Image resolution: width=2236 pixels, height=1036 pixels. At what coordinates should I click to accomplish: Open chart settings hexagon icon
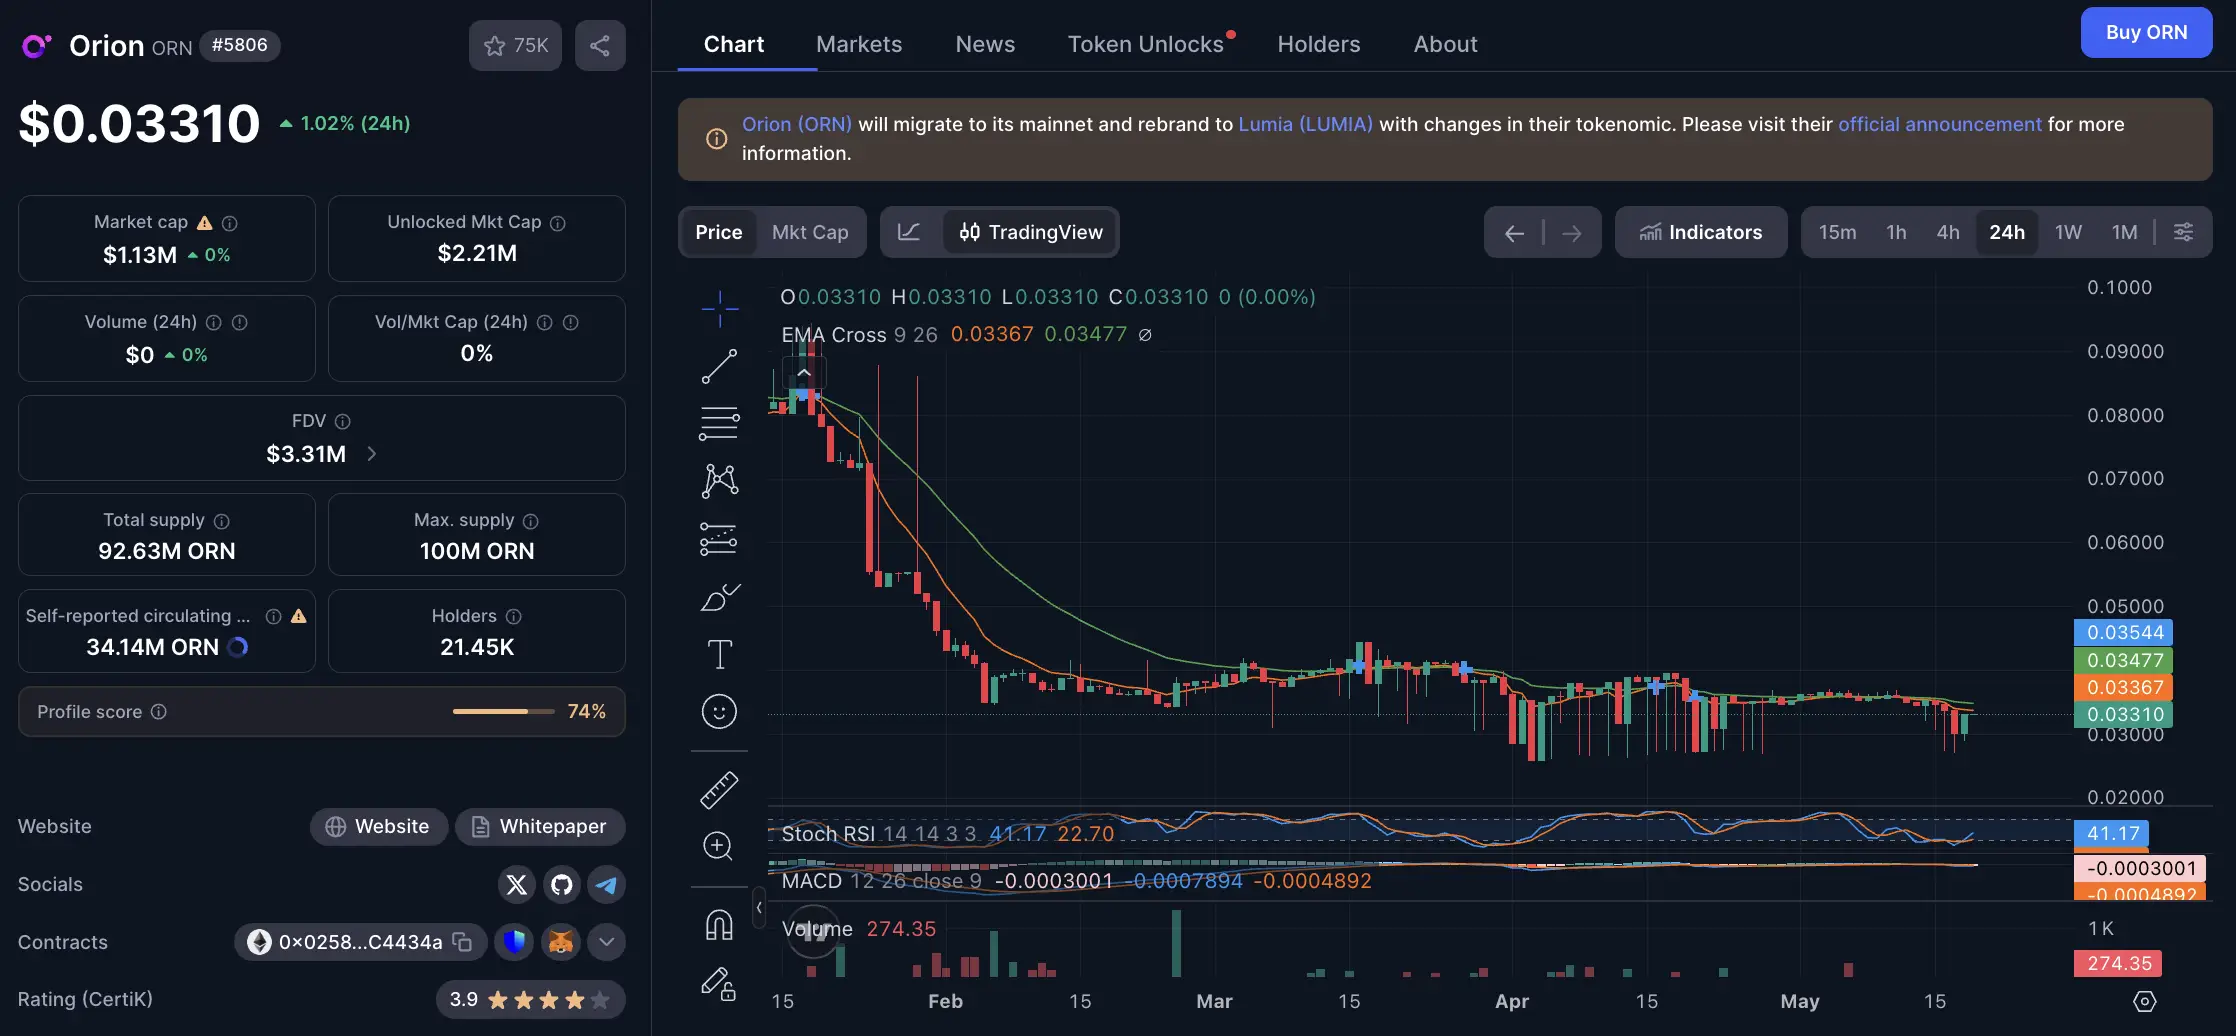click(x=2145, y=1001)
